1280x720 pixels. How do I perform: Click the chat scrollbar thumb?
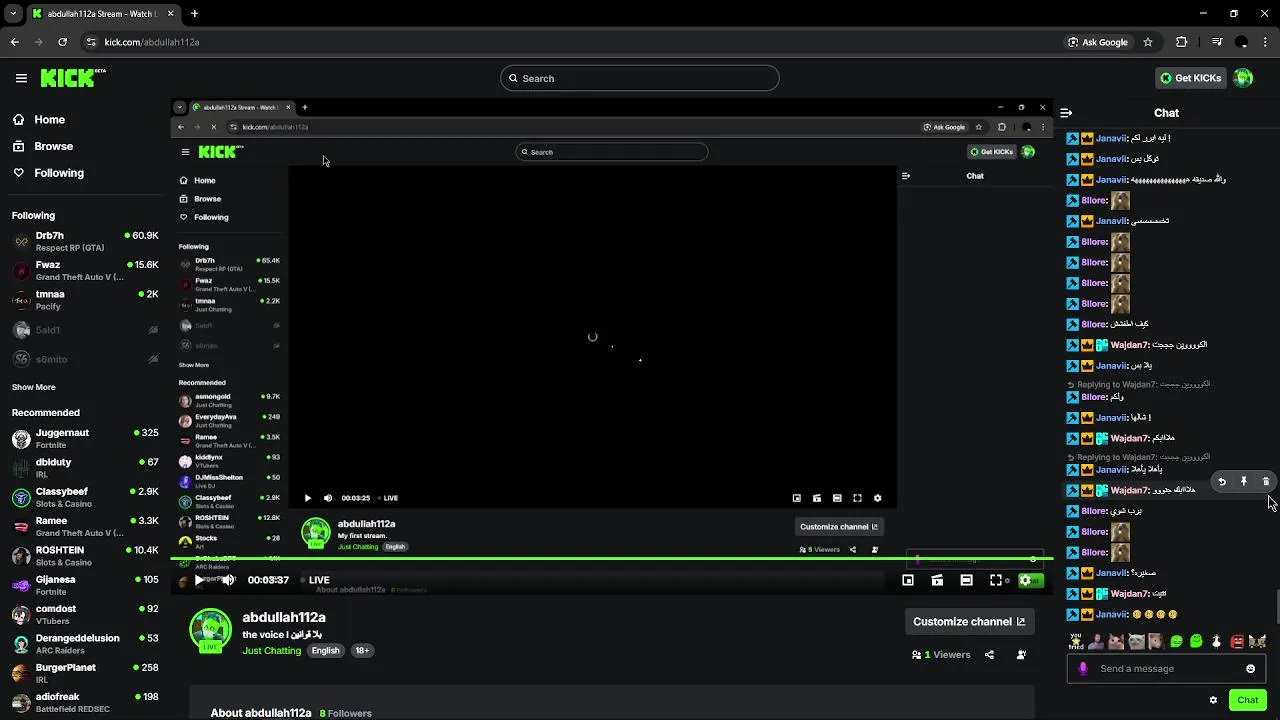(1276, 606)
